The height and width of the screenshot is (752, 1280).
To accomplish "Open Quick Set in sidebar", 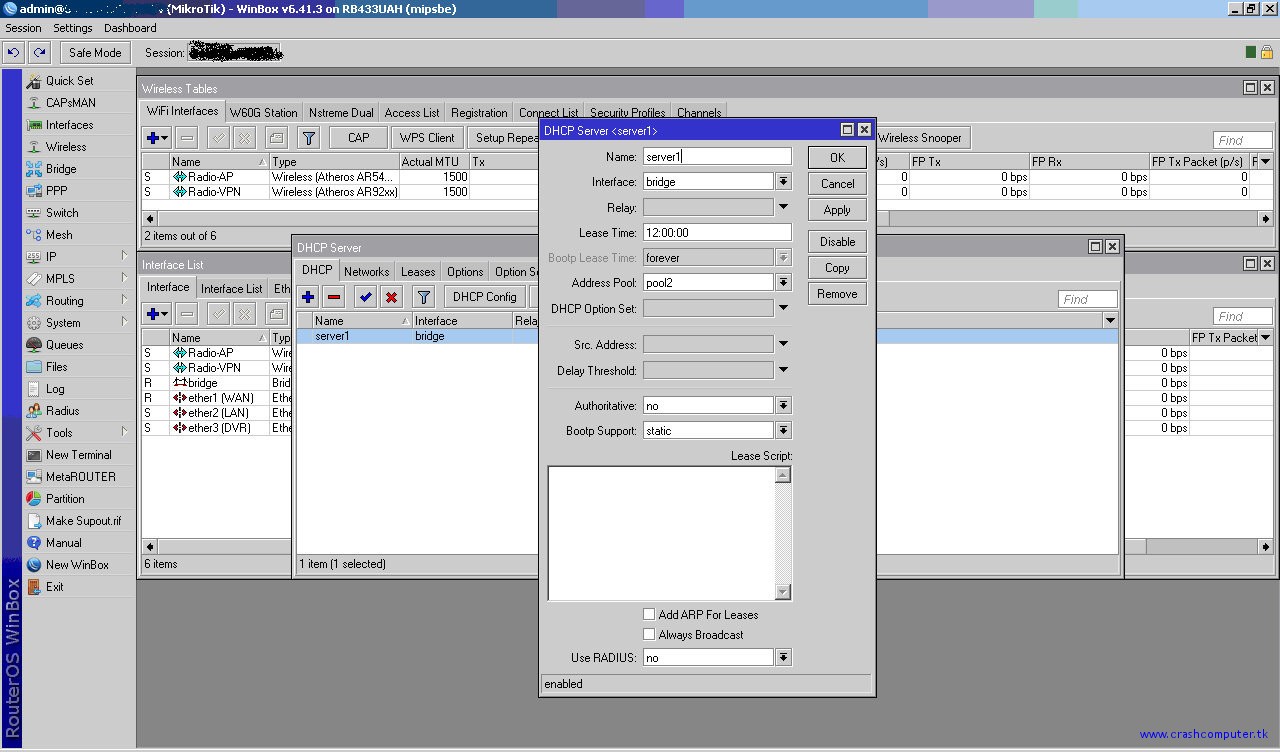I will tap(69, 81).
